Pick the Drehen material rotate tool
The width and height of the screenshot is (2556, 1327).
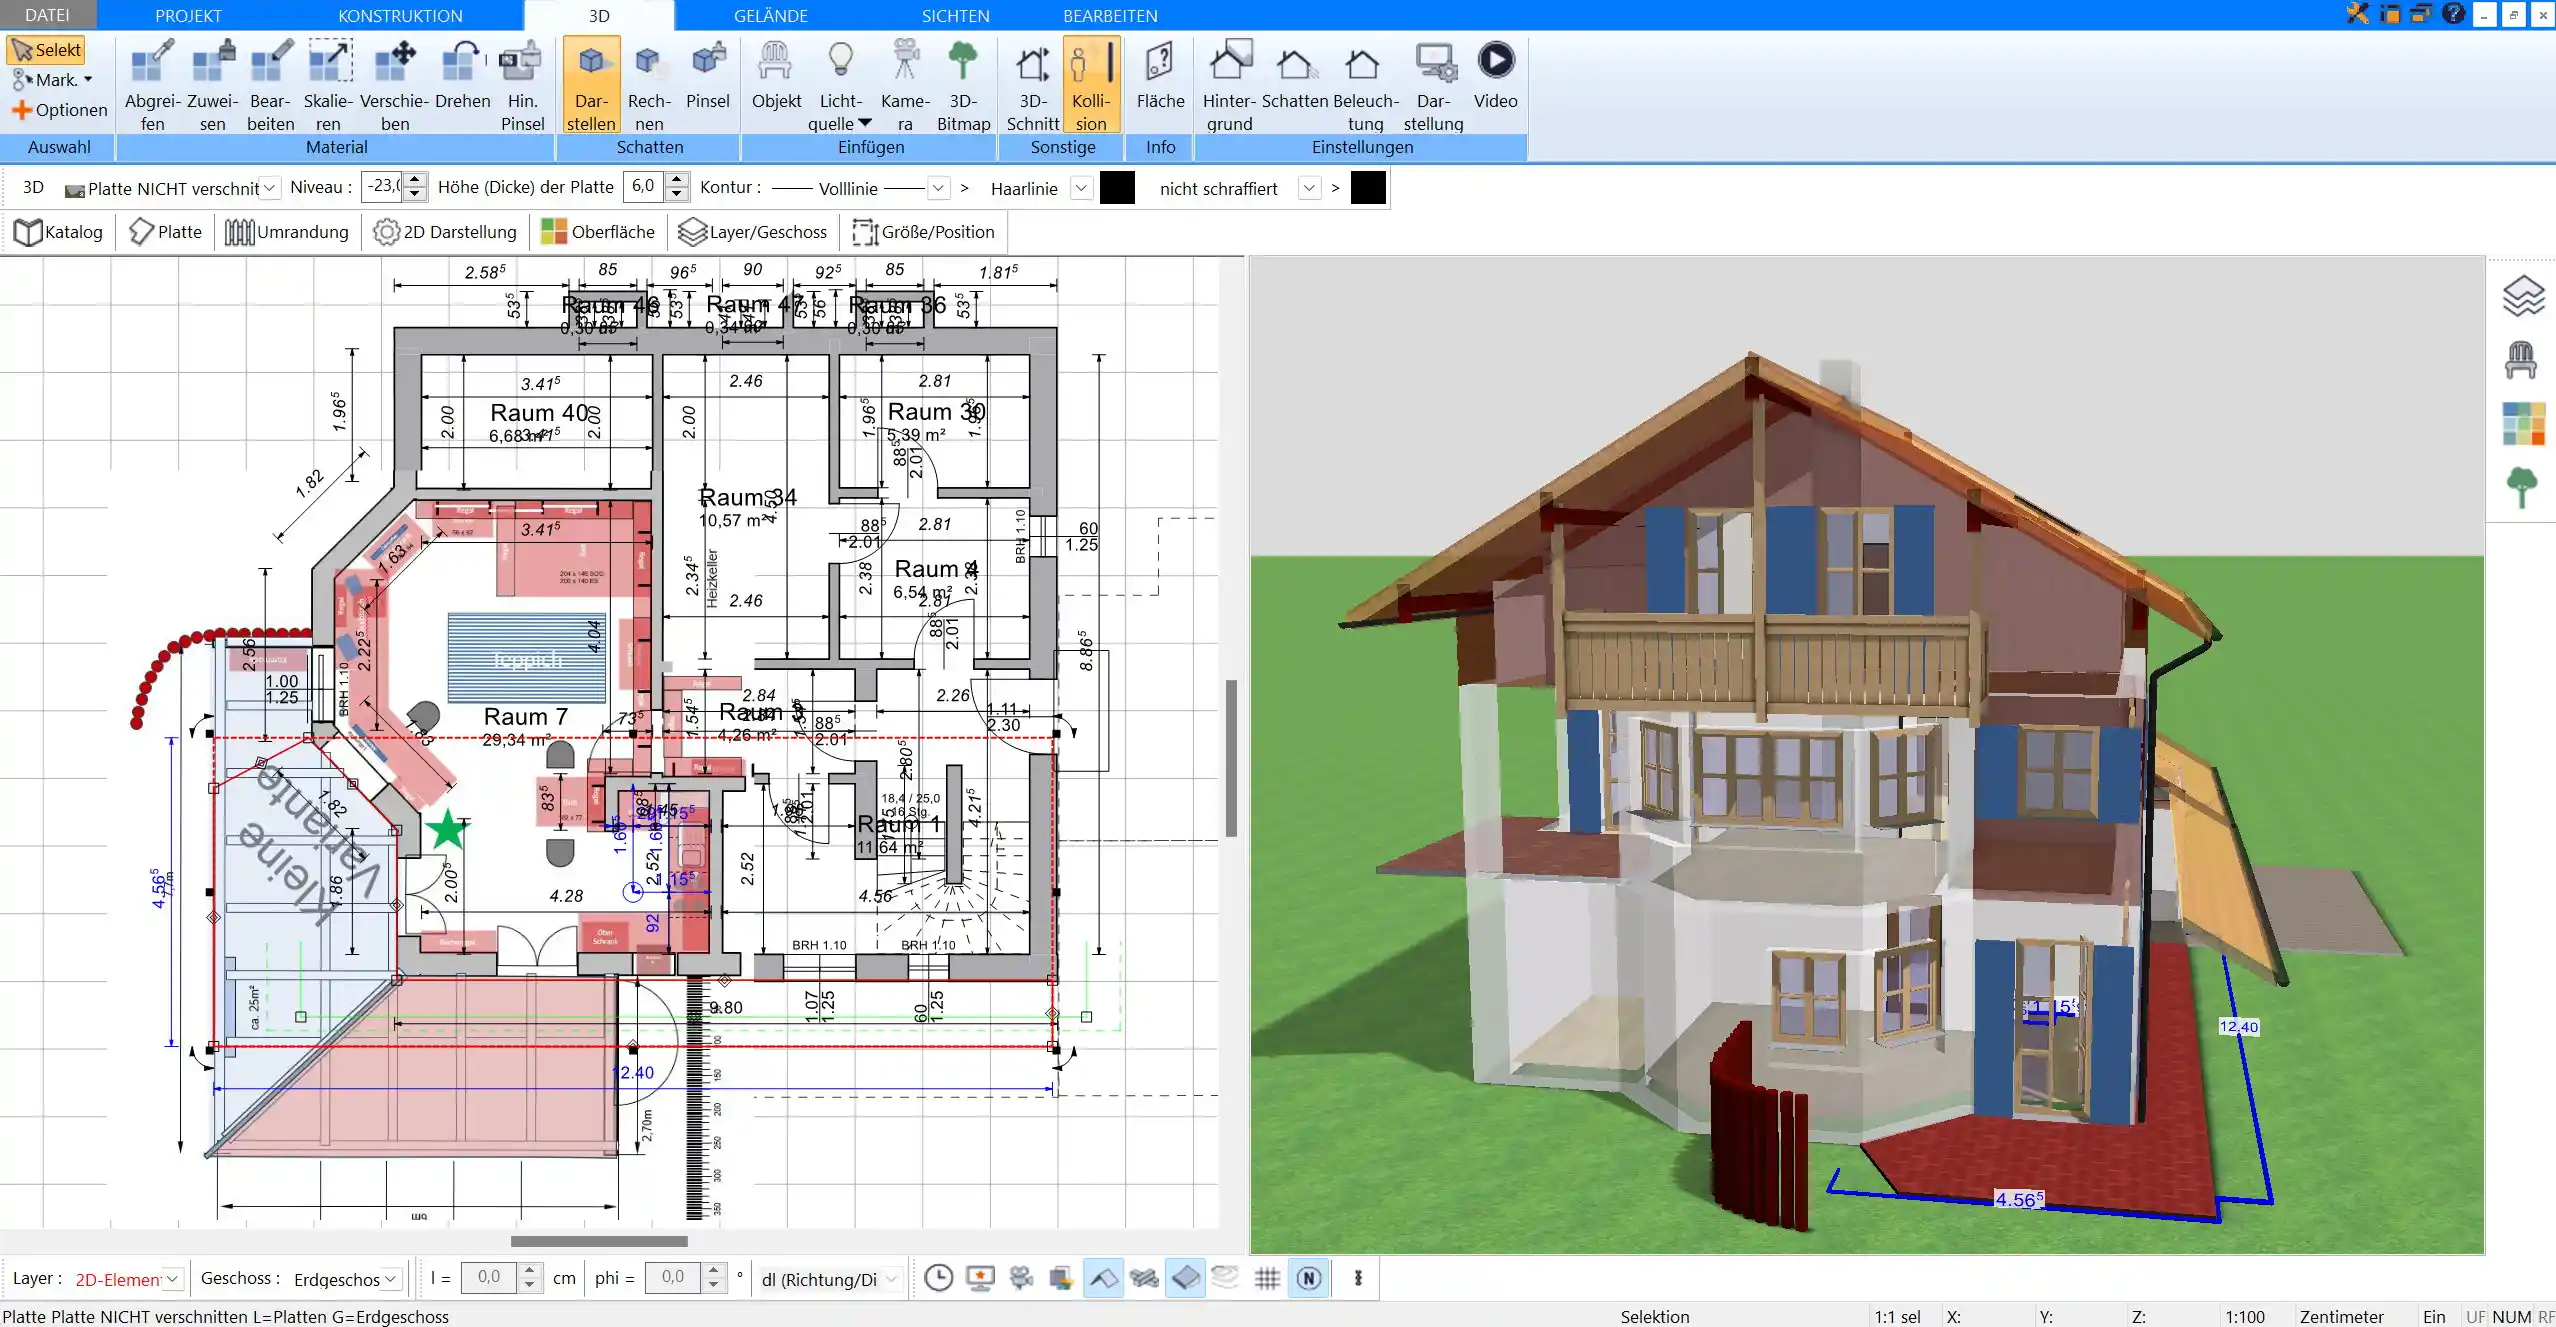pos(462,76)
